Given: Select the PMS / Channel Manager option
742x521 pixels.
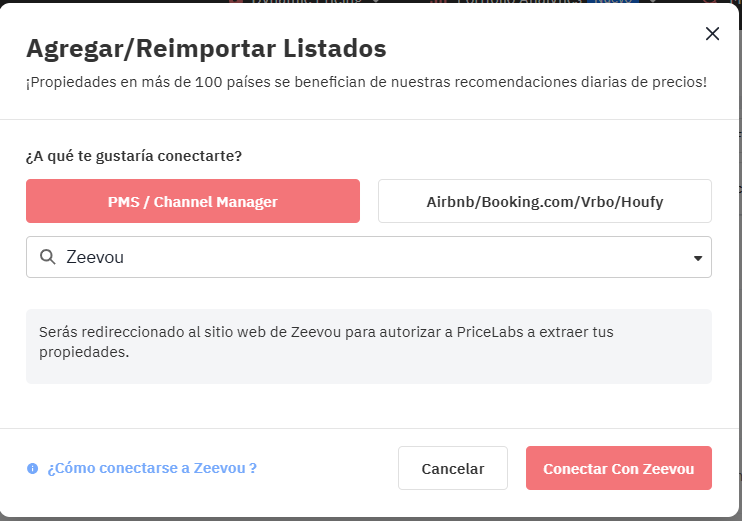Looking at the screenshot, I should point(192,201).
